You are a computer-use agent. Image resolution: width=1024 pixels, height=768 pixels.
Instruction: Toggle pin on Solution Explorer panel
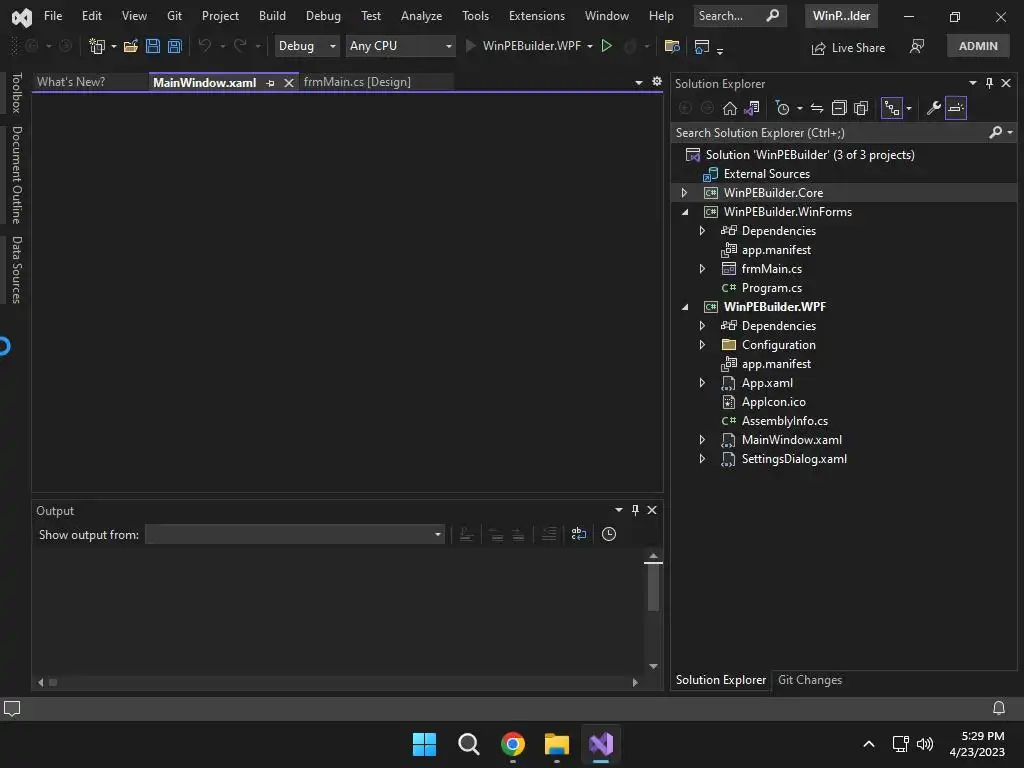click(989, 83)
